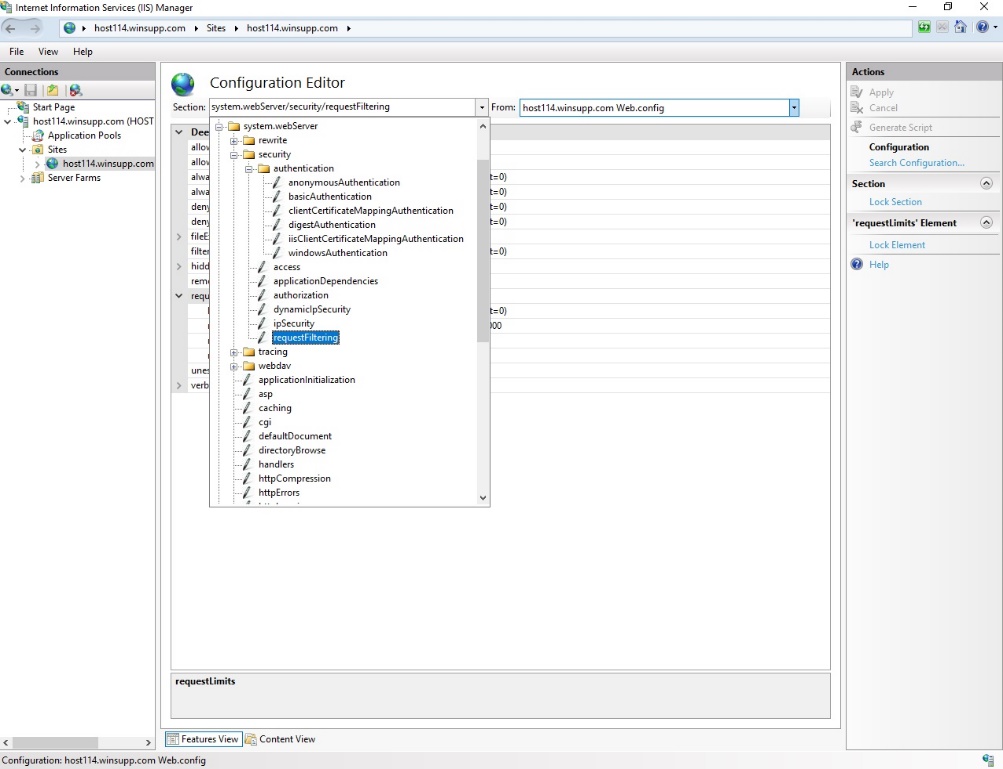
Task: Click the Sites folder icon in tree
Action: [x=38, y=149]
